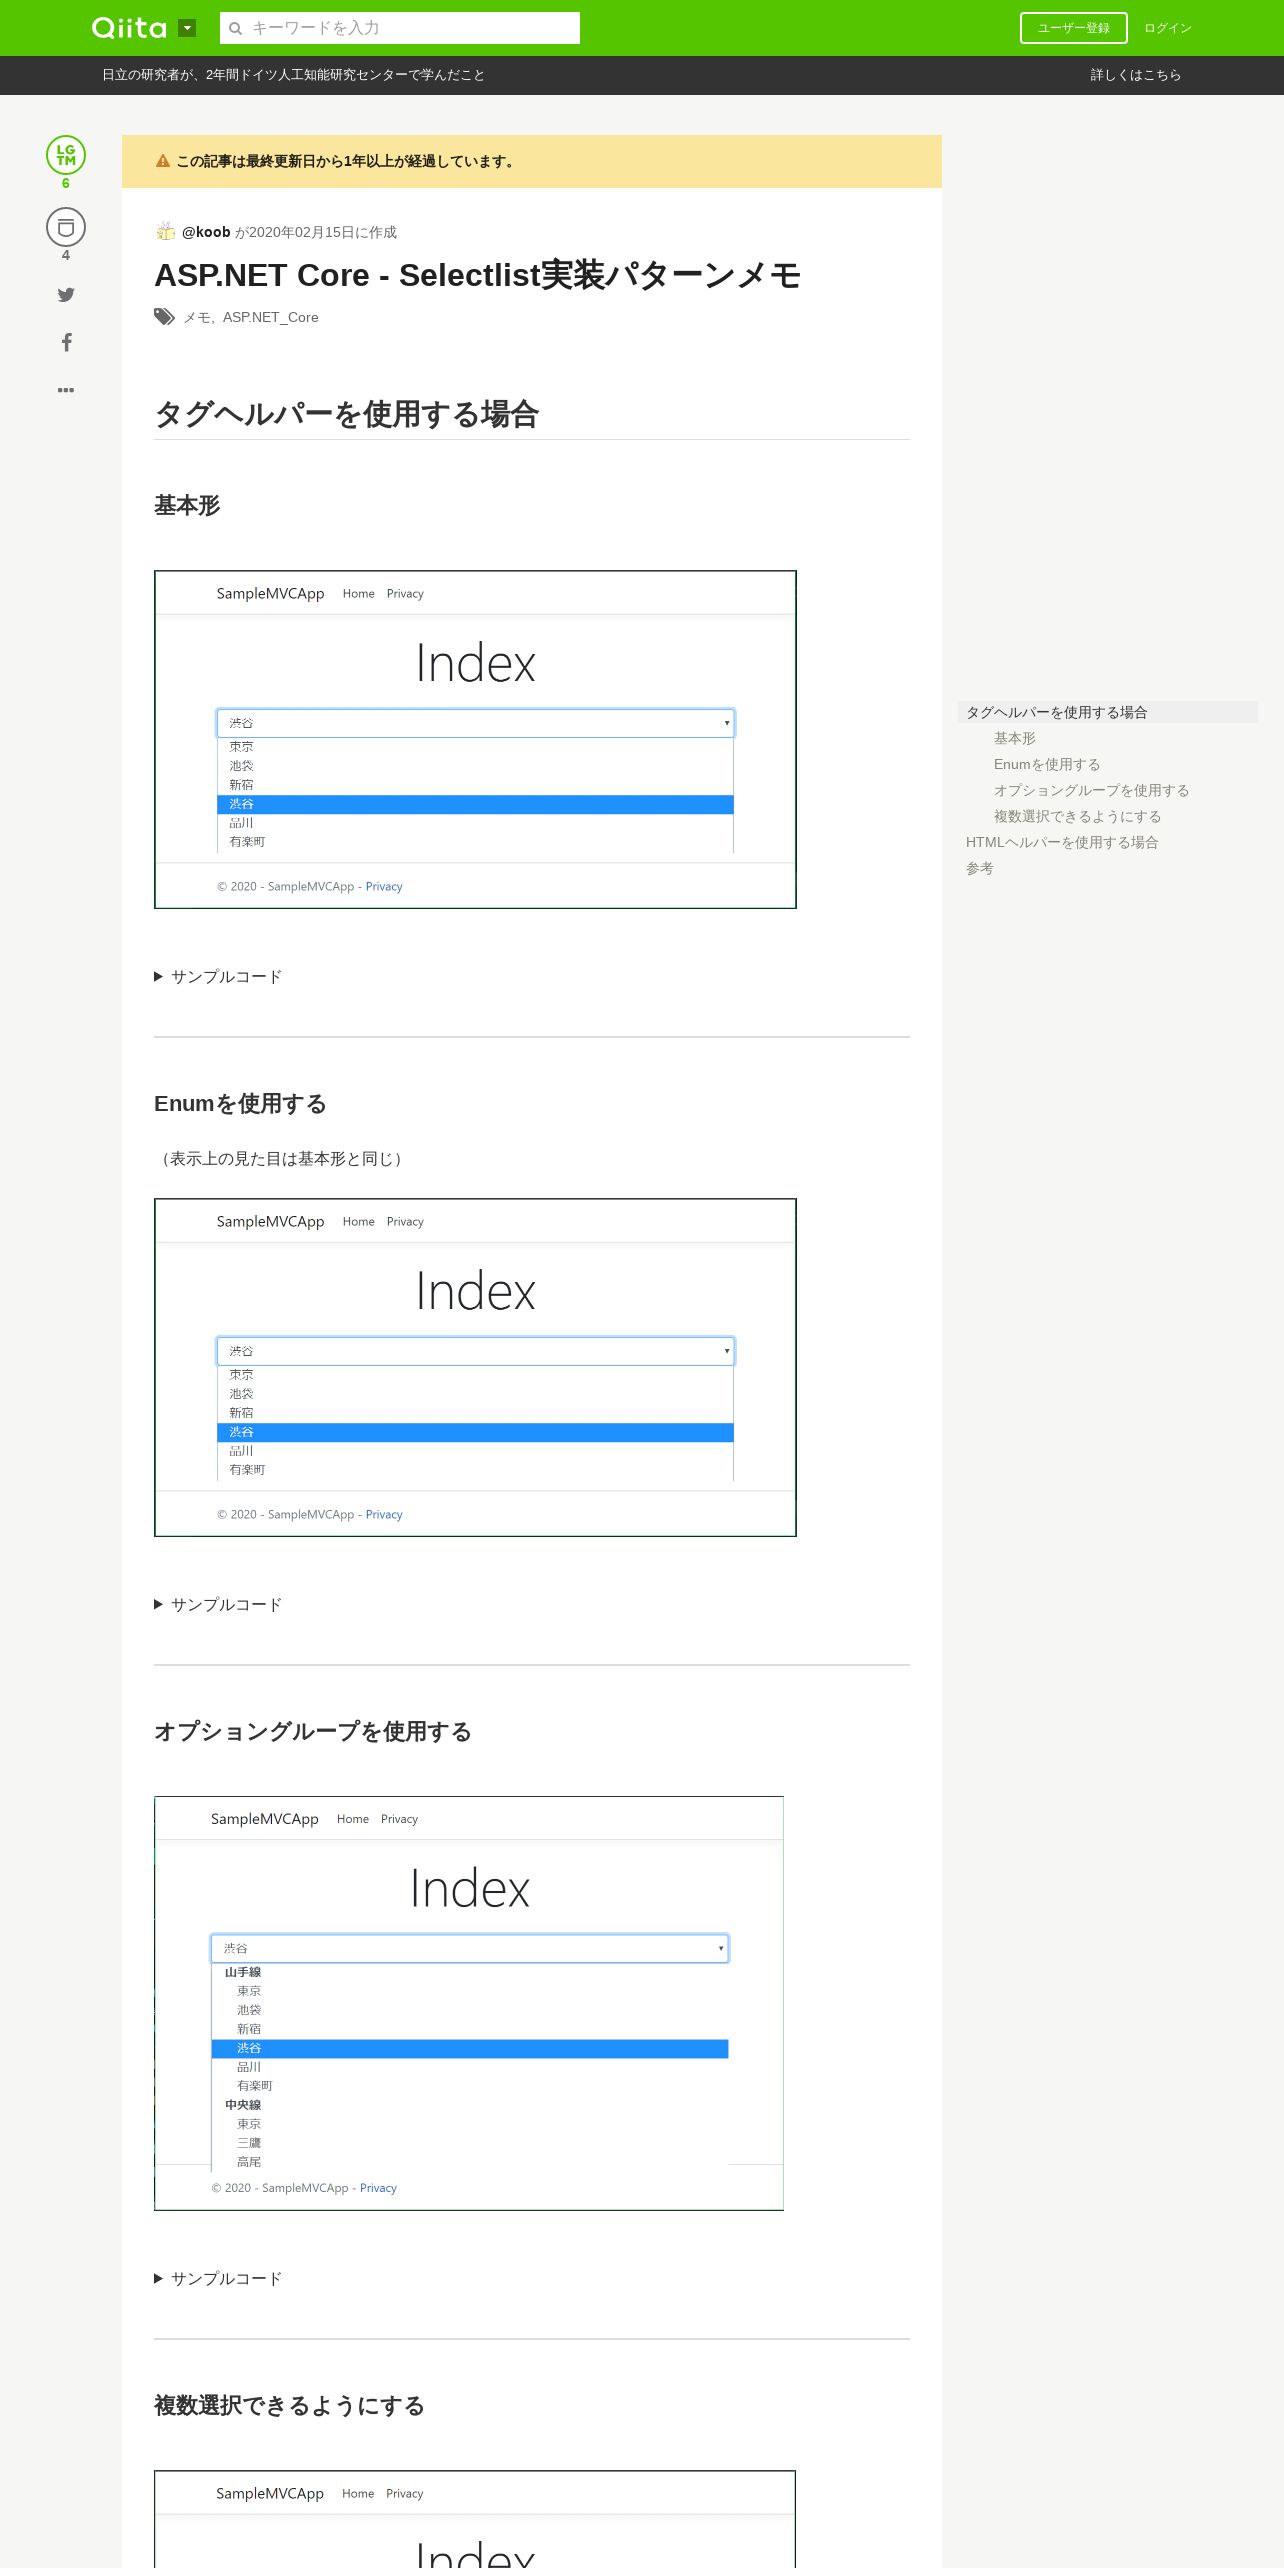Click the Qiita logo

pyautogui.click(x=129, y=28)
